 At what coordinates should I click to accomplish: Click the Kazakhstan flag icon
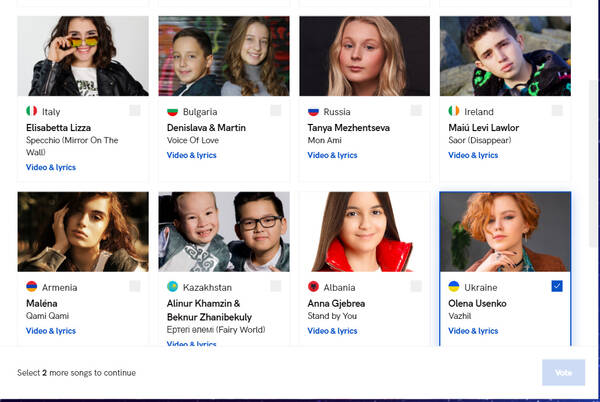point(173,287)
